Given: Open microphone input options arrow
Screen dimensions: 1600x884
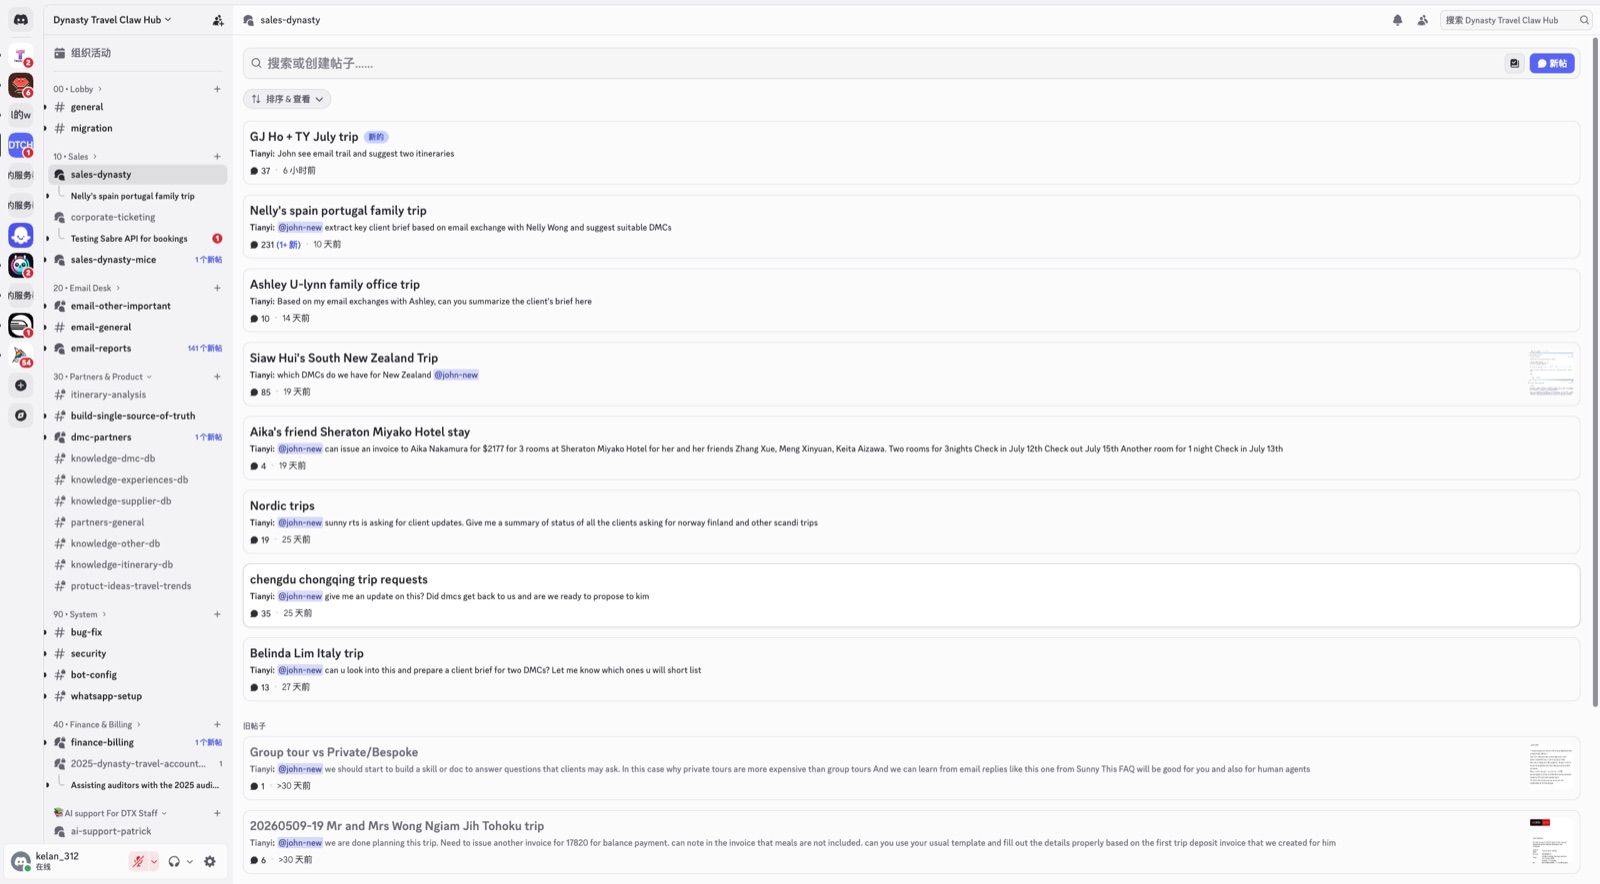Looking at the screenshot, I should click(153, 861).
